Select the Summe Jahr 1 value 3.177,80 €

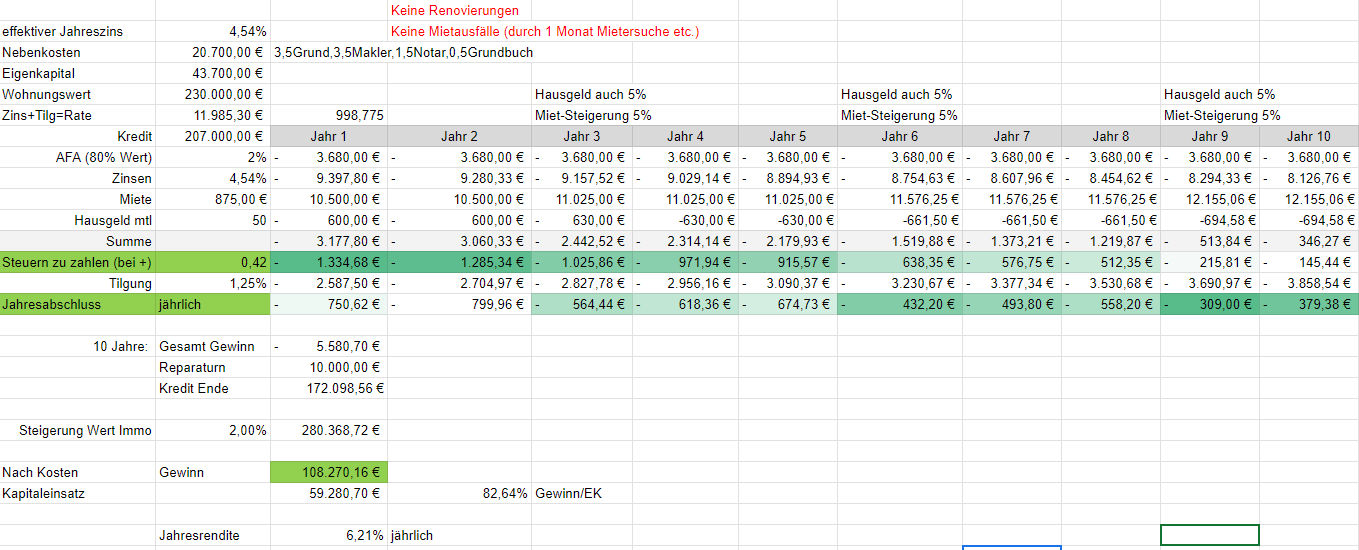348,242
